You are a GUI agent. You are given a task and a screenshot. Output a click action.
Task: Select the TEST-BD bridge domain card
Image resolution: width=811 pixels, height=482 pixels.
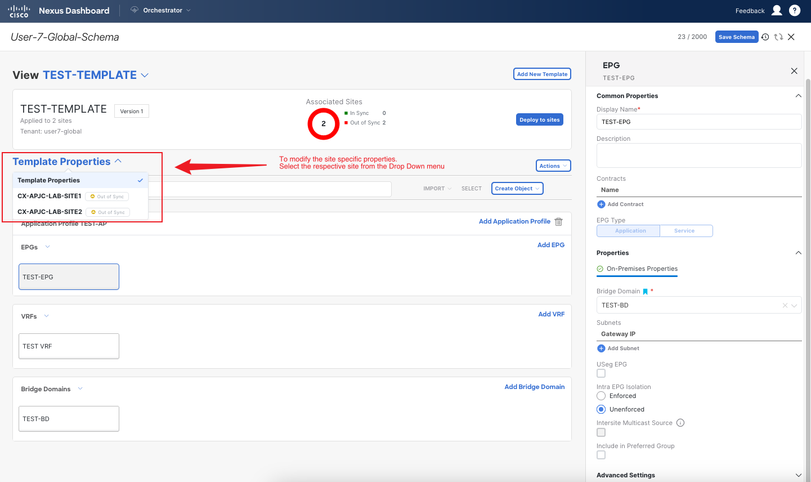(x=69, y=418)
